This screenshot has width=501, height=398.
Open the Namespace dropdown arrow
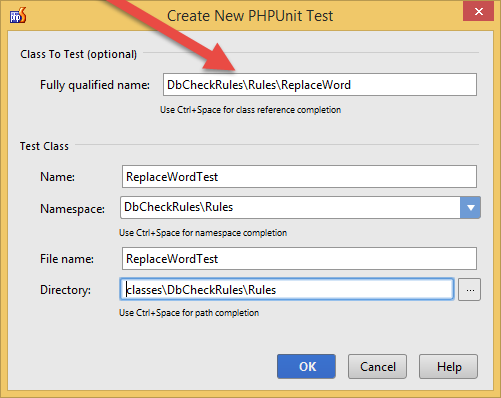(x=470, y=207)
